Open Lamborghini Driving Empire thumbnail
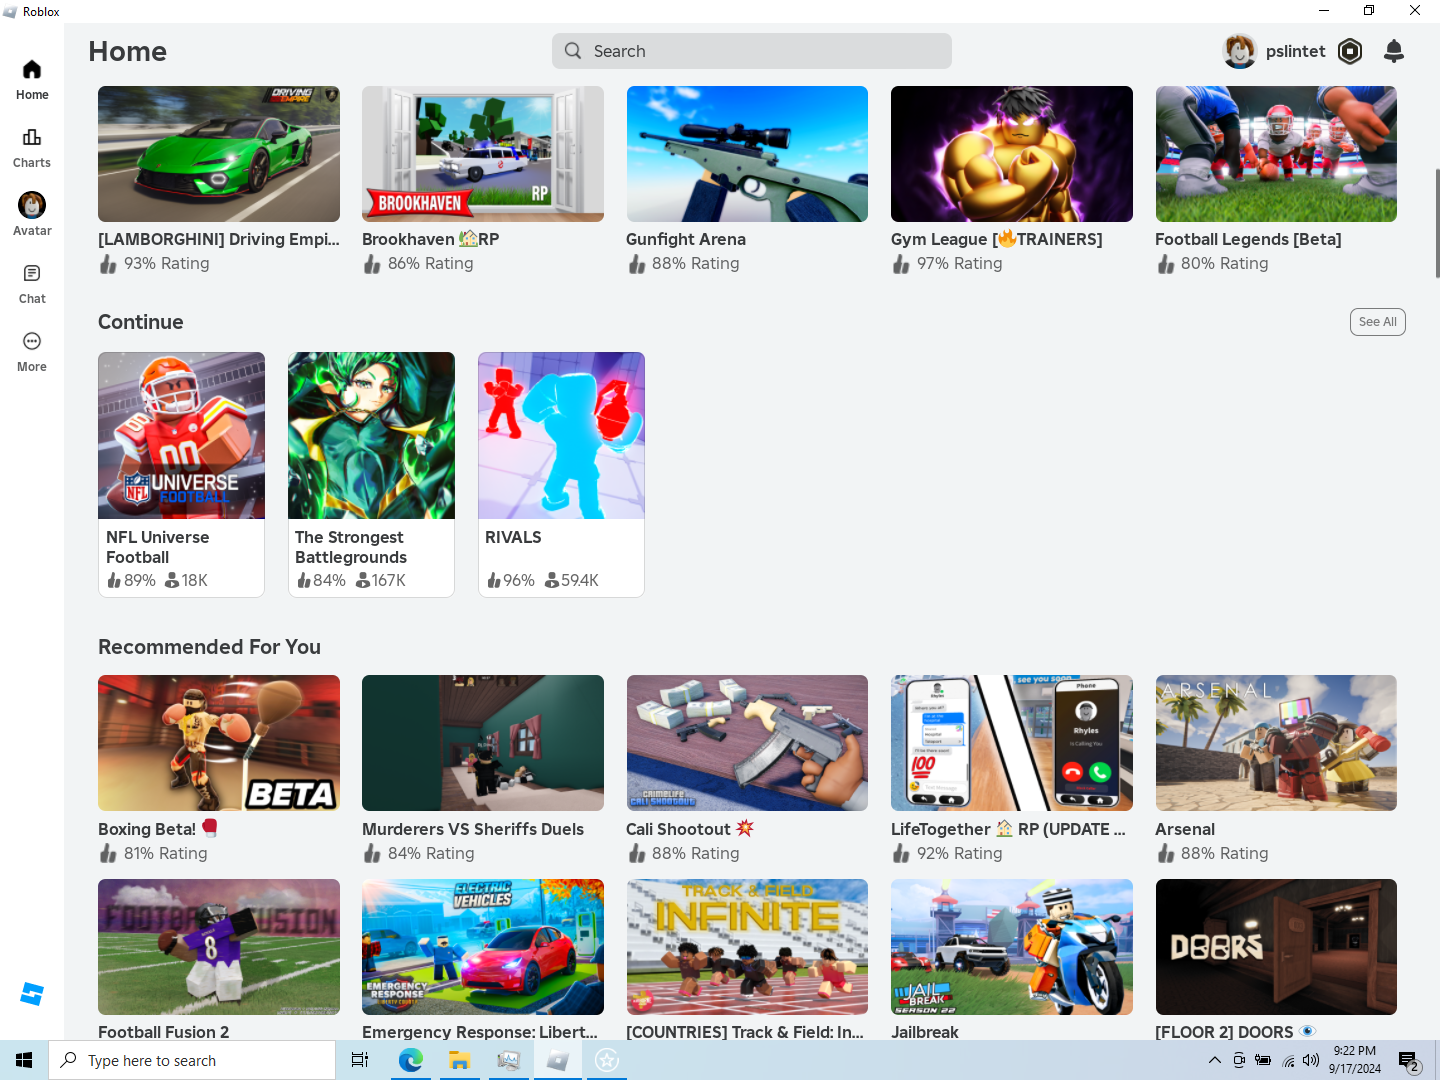The width and height of the screenshot is (1440, 1080). (219, 154)
